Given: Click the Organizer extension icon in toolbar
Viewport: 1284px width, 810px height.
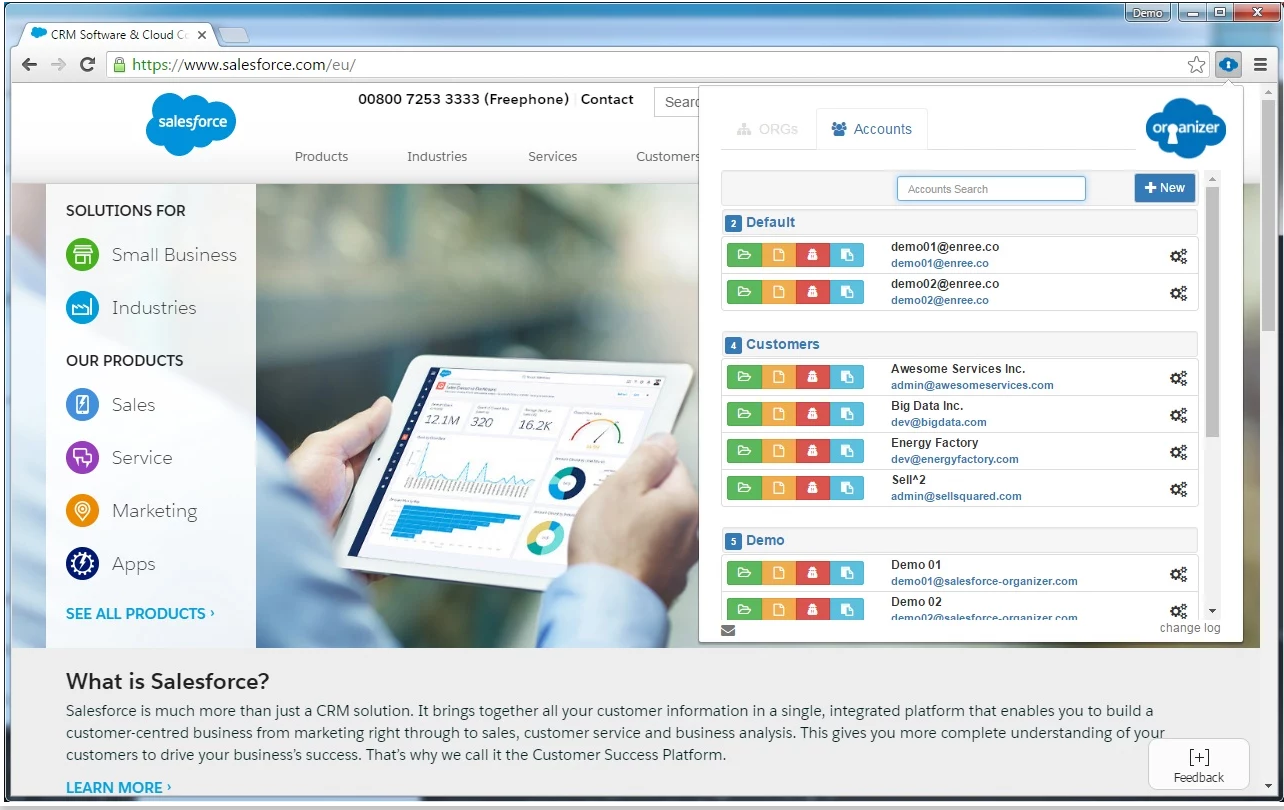Looking at the screenshot, I should 1228,65.
